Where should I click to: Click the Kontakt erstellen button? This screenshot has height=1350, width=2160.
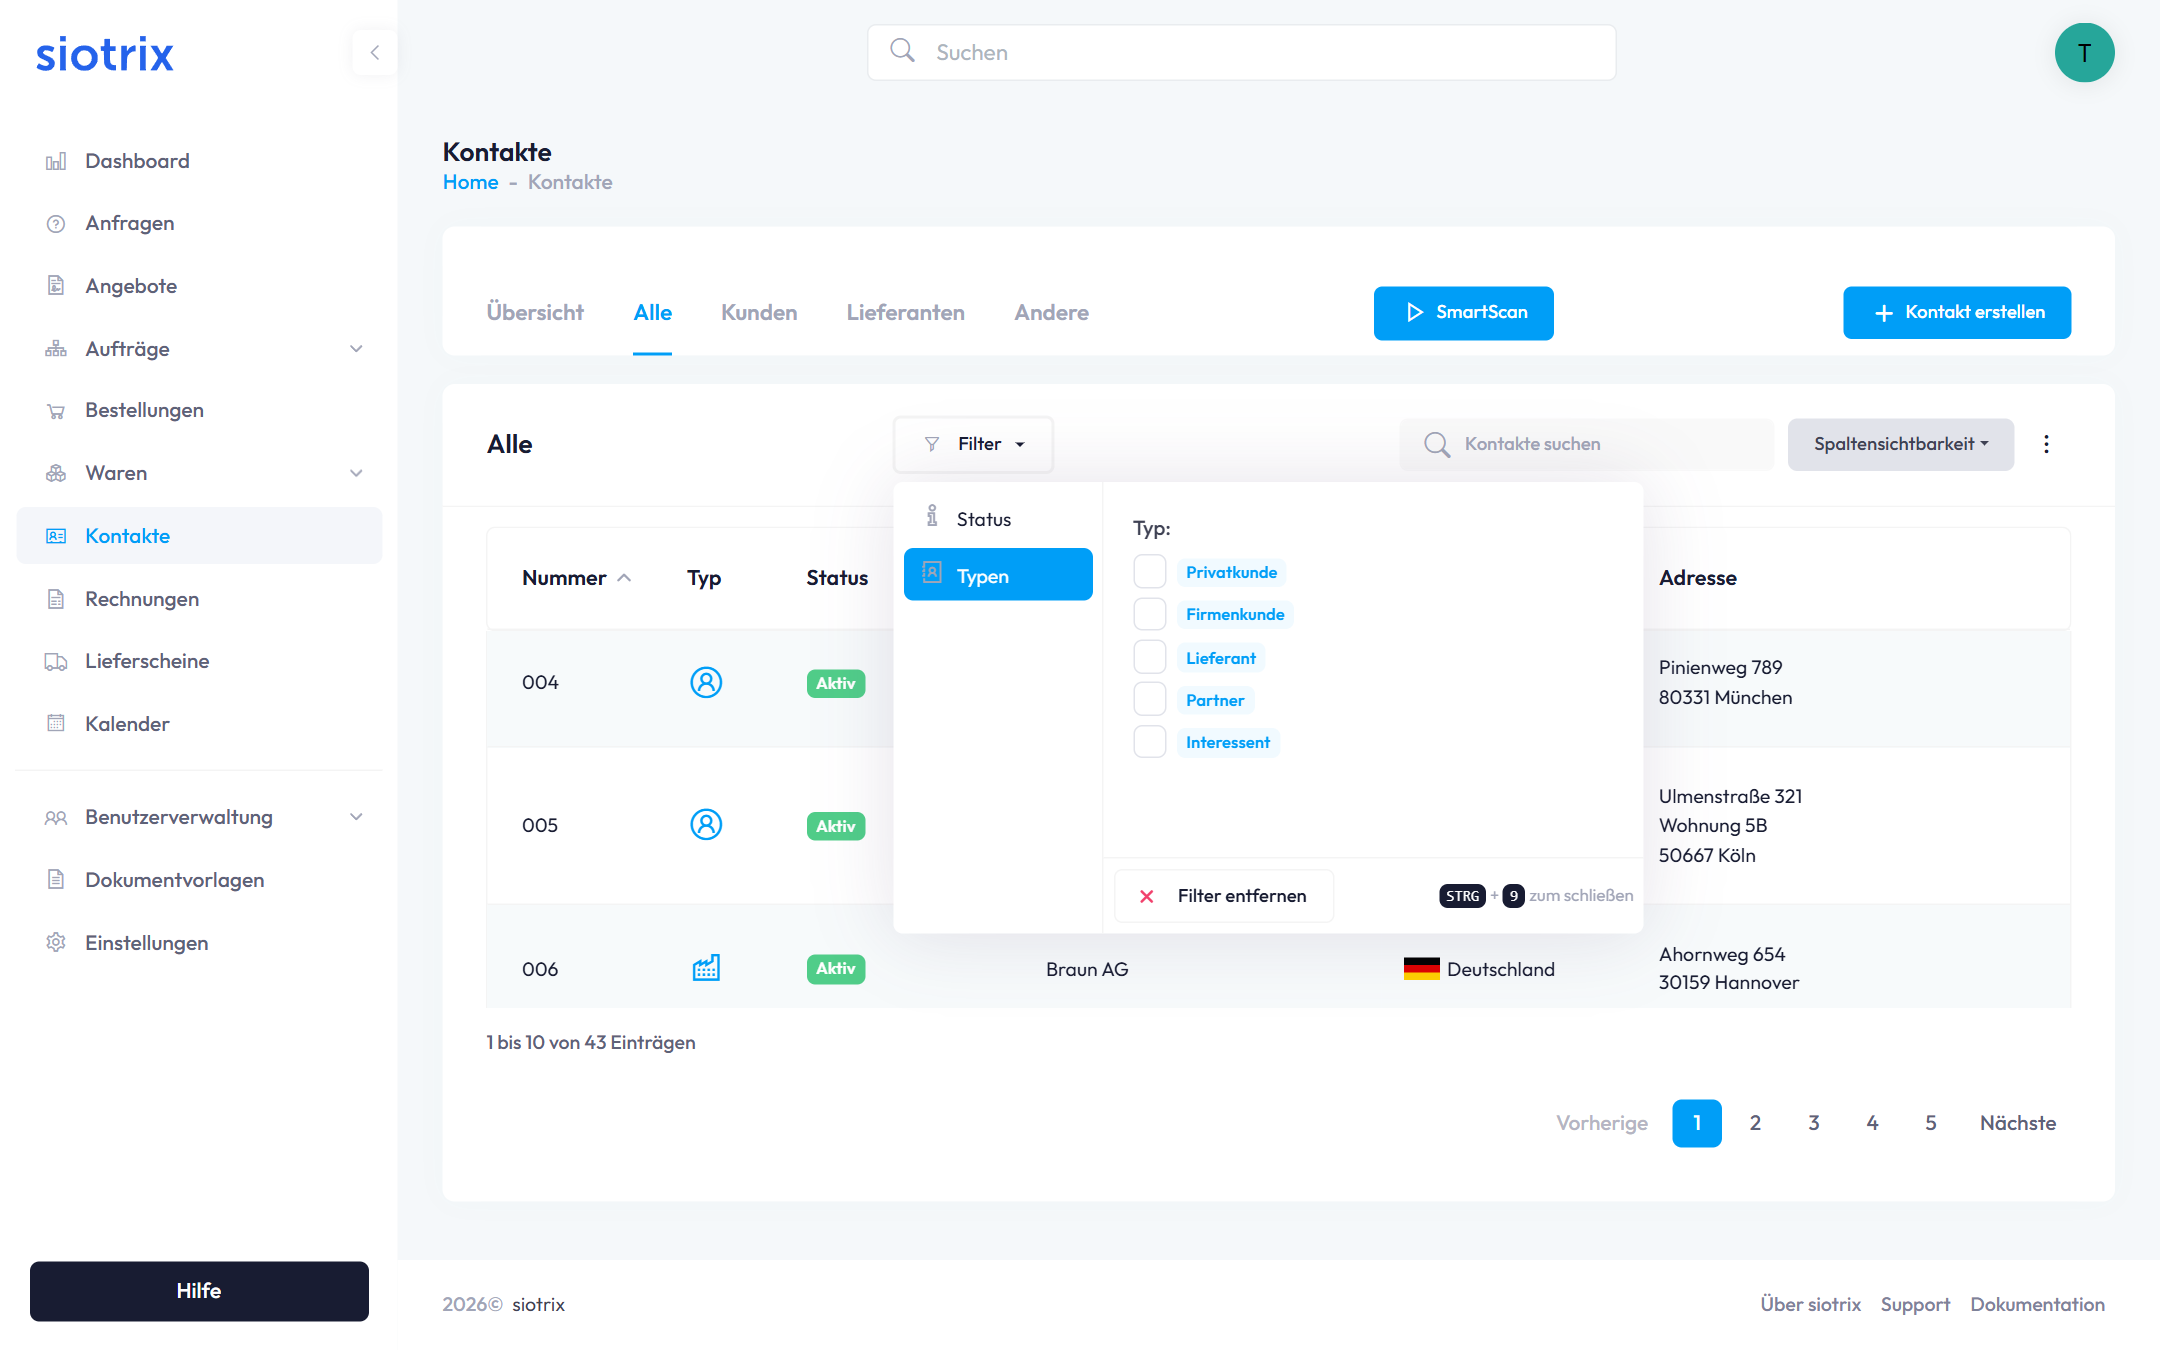(x=1956, y=313)
